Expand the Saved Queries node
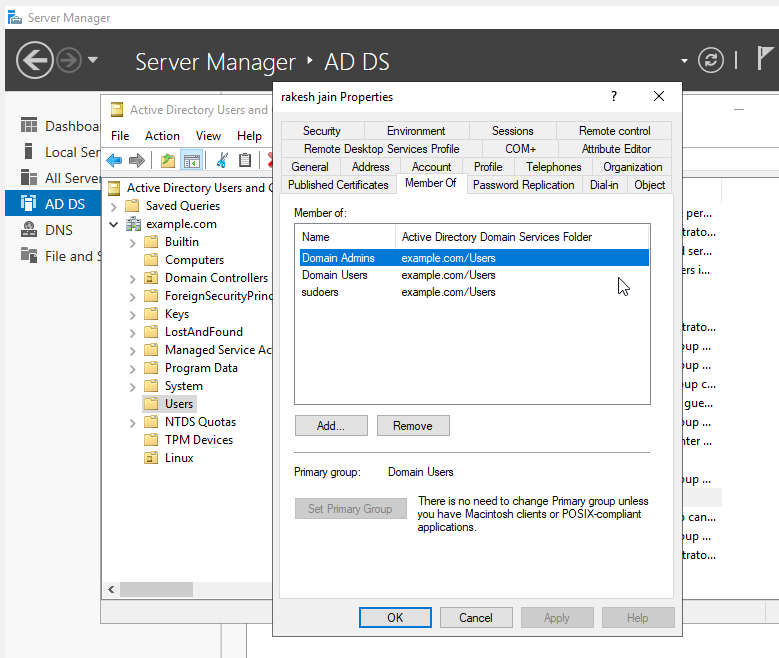 pos(114,206)
